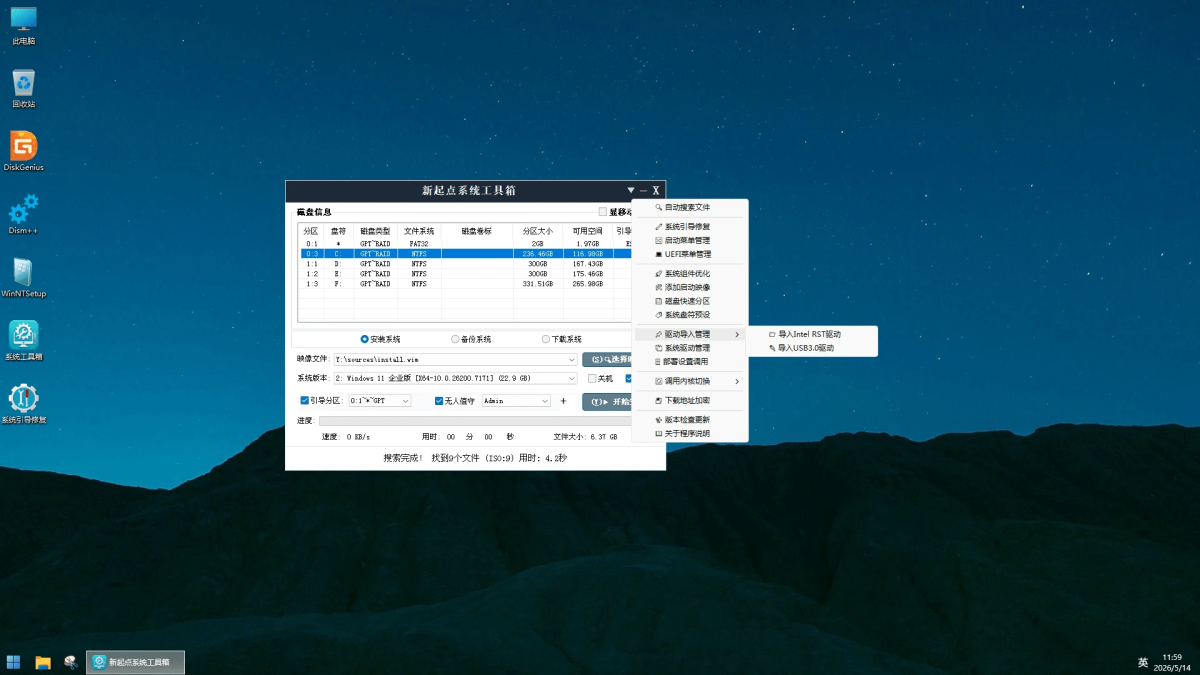Click the 进度 progress bar
This screenshot has width=1200, height=675.
point(475,420)
